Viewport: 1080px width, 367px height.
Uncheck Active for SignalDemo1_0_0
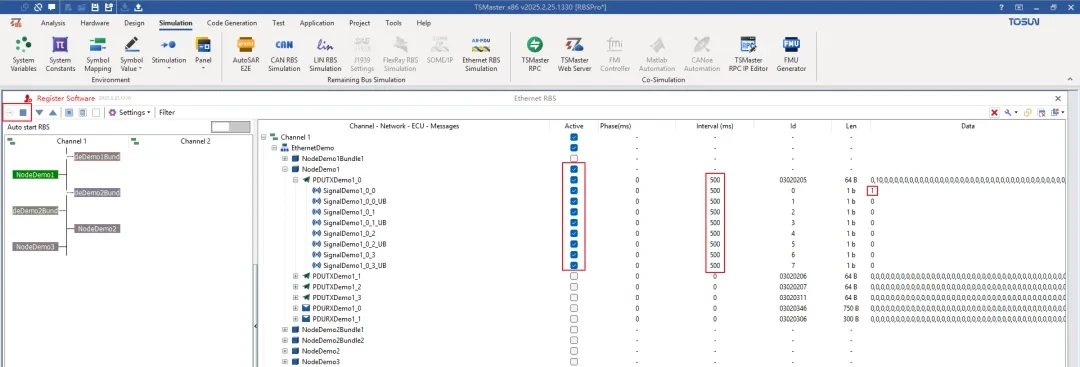click(x=574, y=191)
